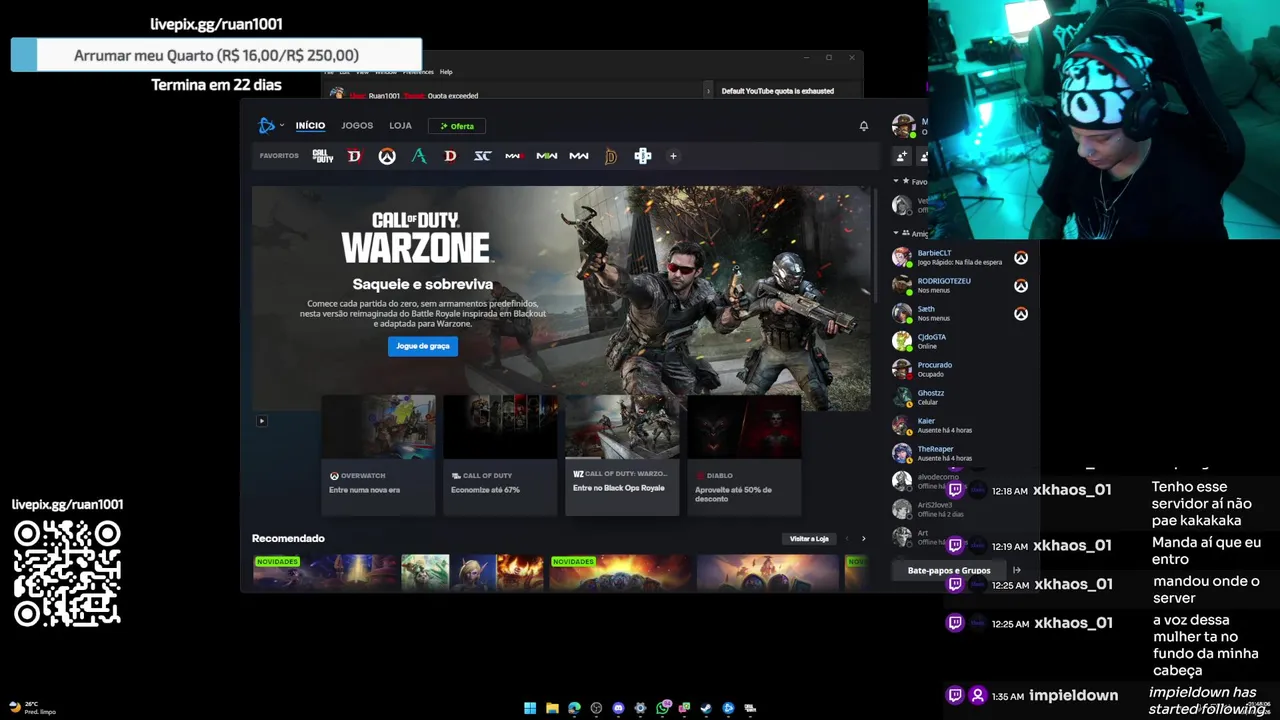This screenshot has width=1280, height=720.
Task: Click the green Oferta button
Action: [x=457, y=126]
